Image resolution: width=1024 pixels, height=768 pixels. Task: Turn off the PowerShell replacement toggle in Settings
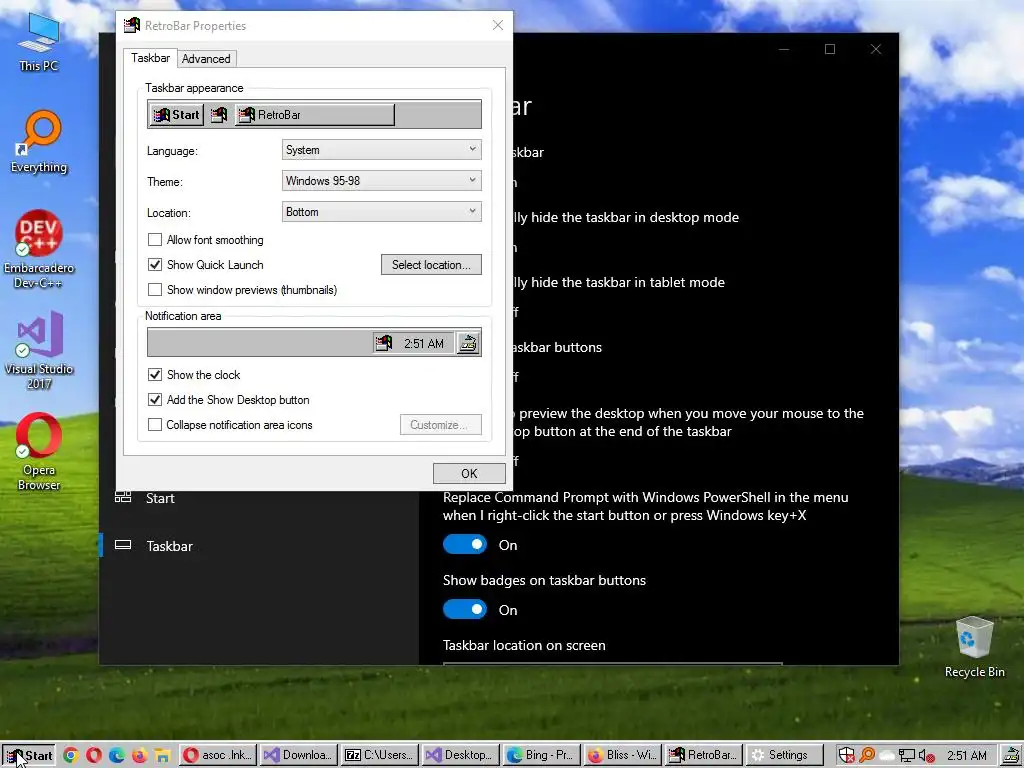[465, 545]
